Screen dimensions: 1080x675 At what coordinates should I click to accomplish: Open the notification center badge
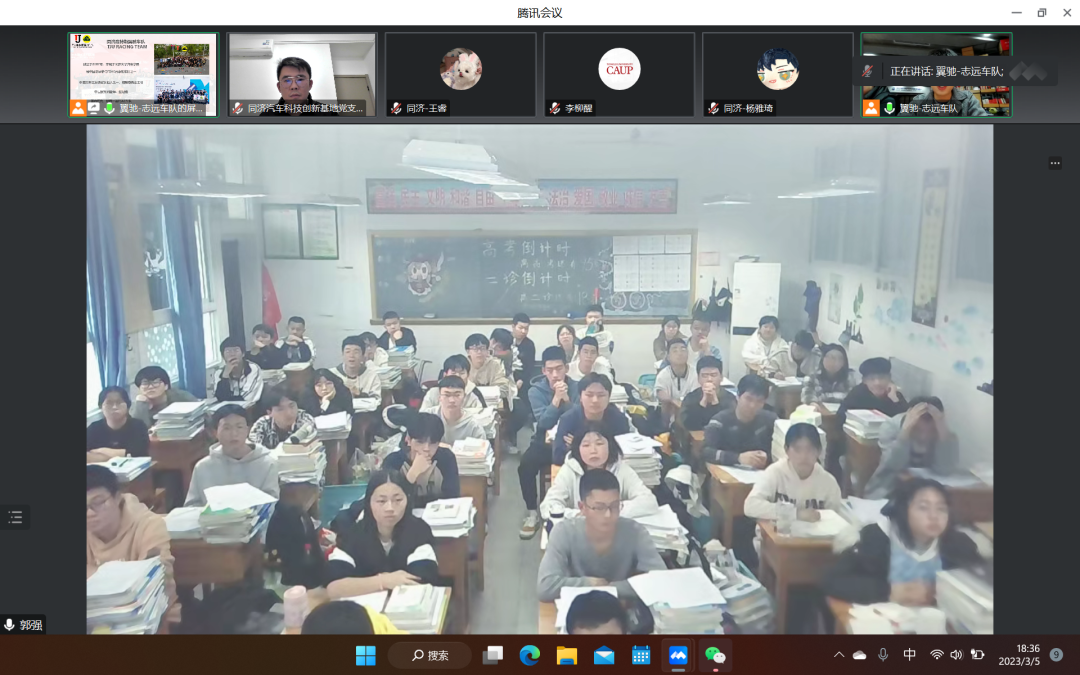point(1056,654)
